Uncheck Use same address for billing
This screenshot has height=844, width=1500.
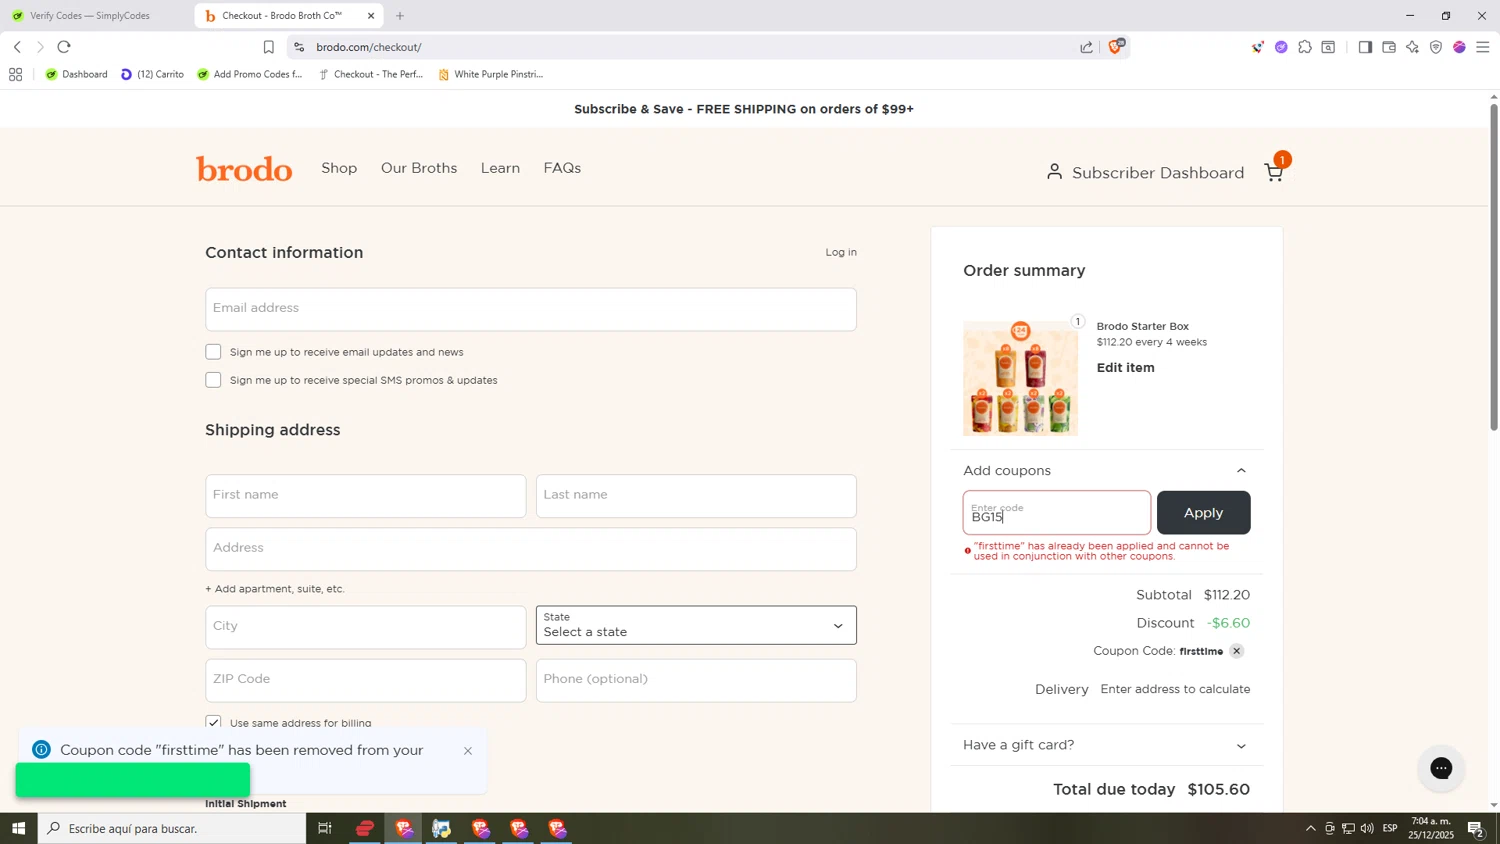tap(213, 722)
